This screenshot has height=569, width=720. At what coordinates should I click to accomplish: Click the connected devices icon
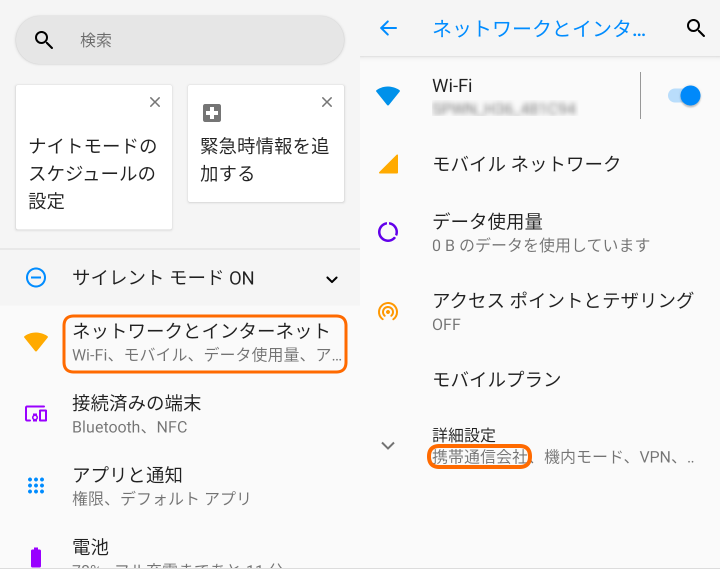click(x=36, y=414)
